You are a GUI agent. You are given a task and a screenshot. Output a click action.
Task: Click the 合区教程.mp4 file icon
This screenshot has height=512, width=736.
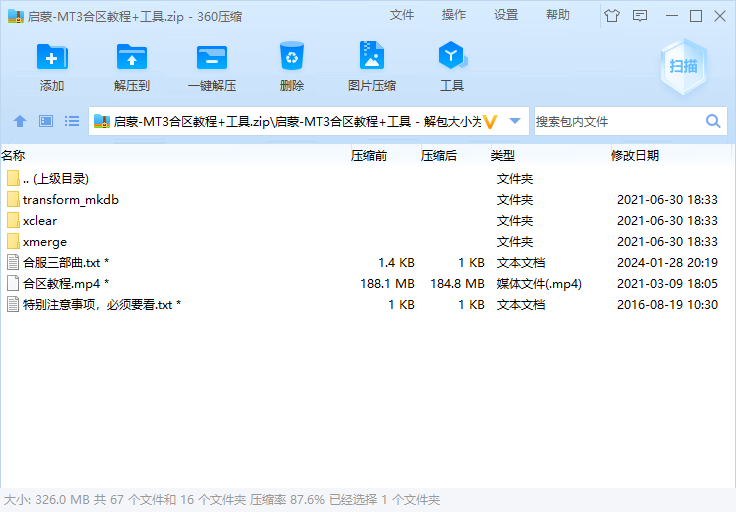pyautogui.click(x=14, y=283)
